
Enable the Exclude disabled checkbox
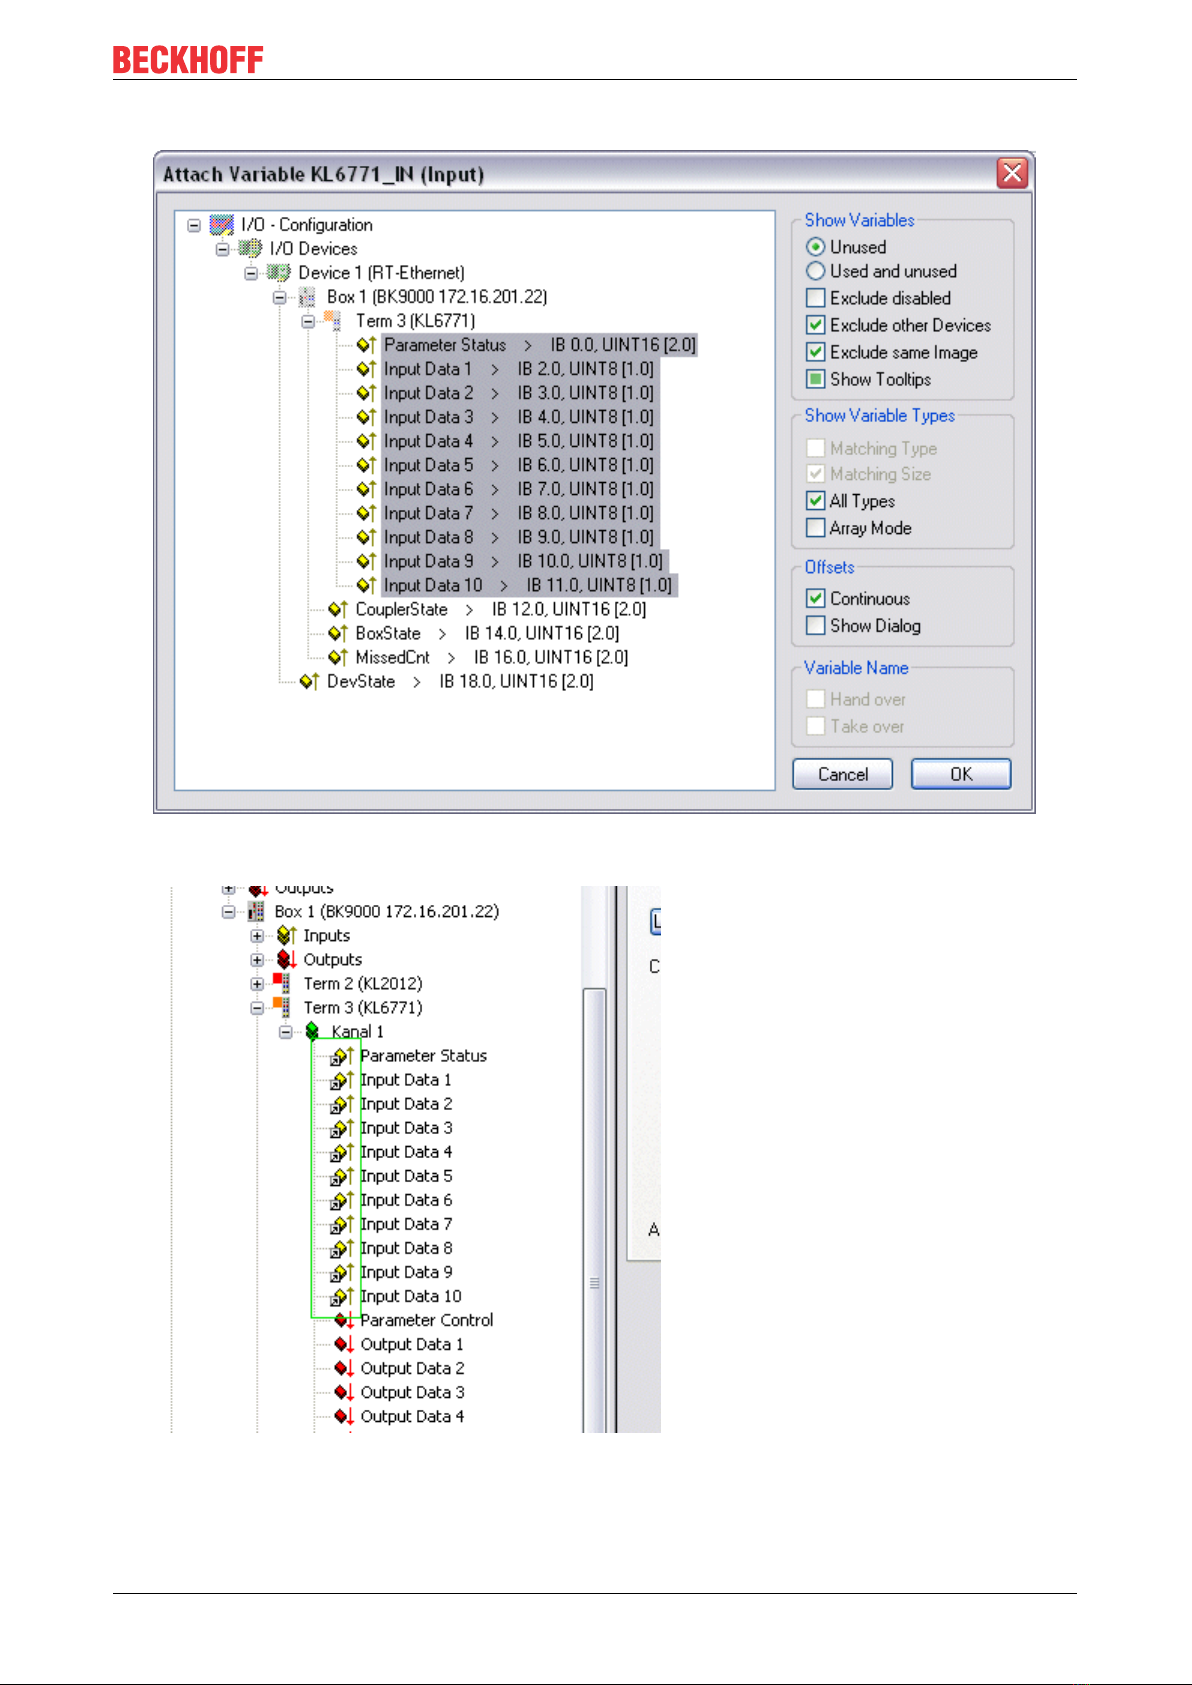816,298
